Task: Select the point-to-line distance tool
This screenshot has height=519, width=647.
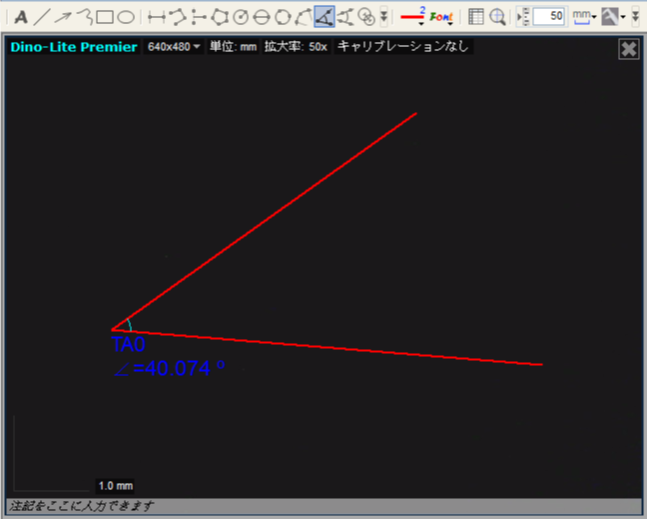Action: click(x=199, y=17)
